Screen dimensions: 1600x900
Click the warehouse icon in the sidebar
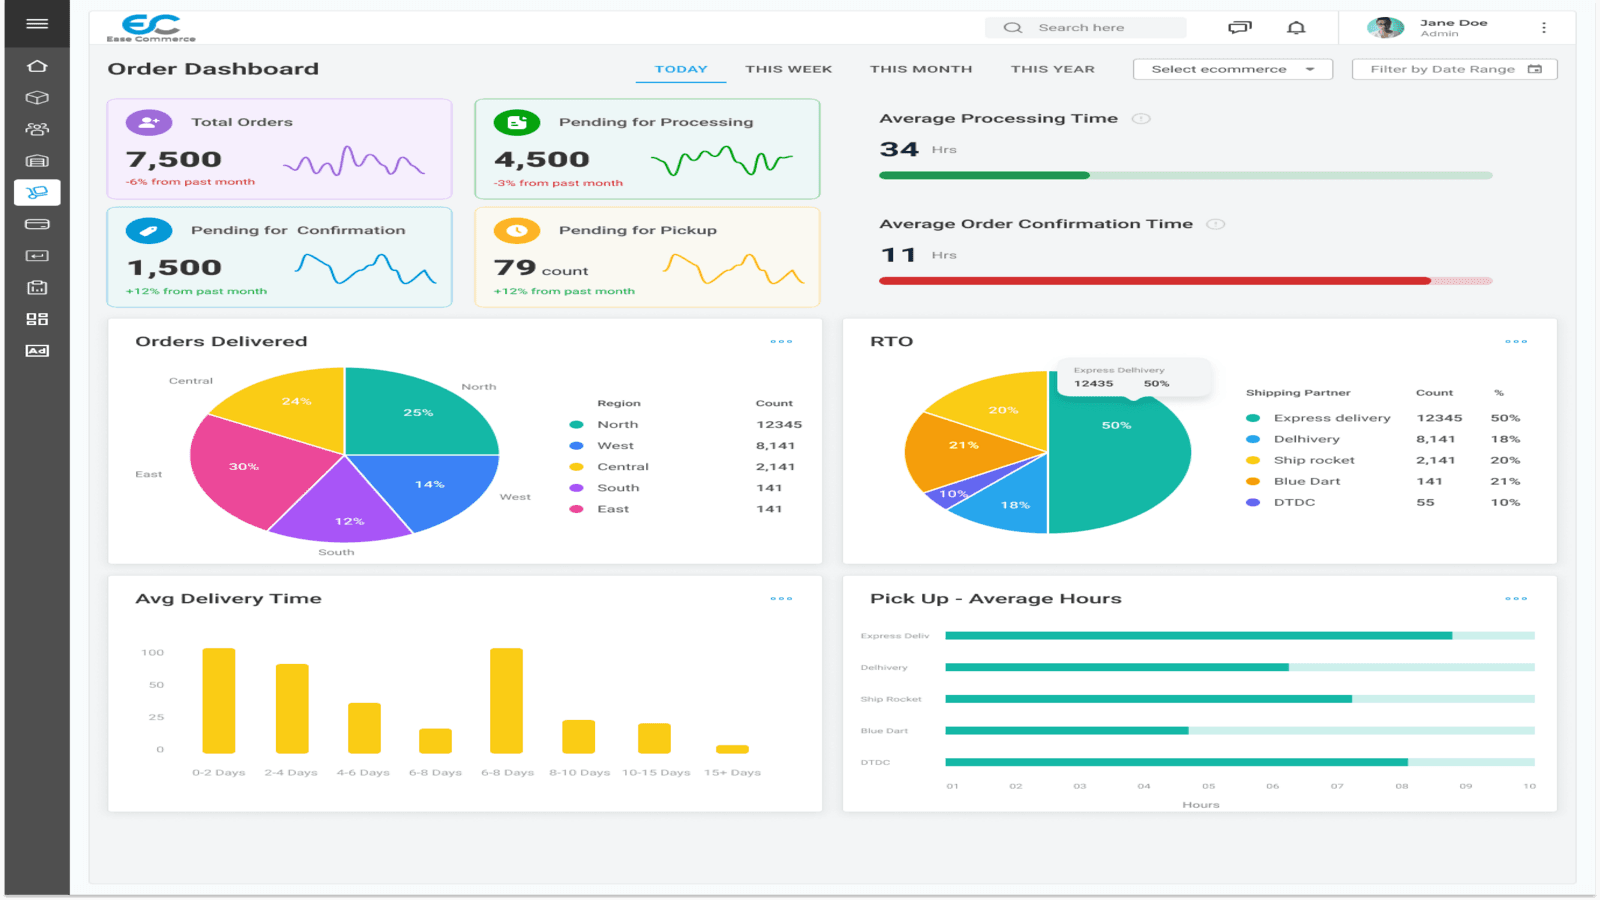[37, 161]
